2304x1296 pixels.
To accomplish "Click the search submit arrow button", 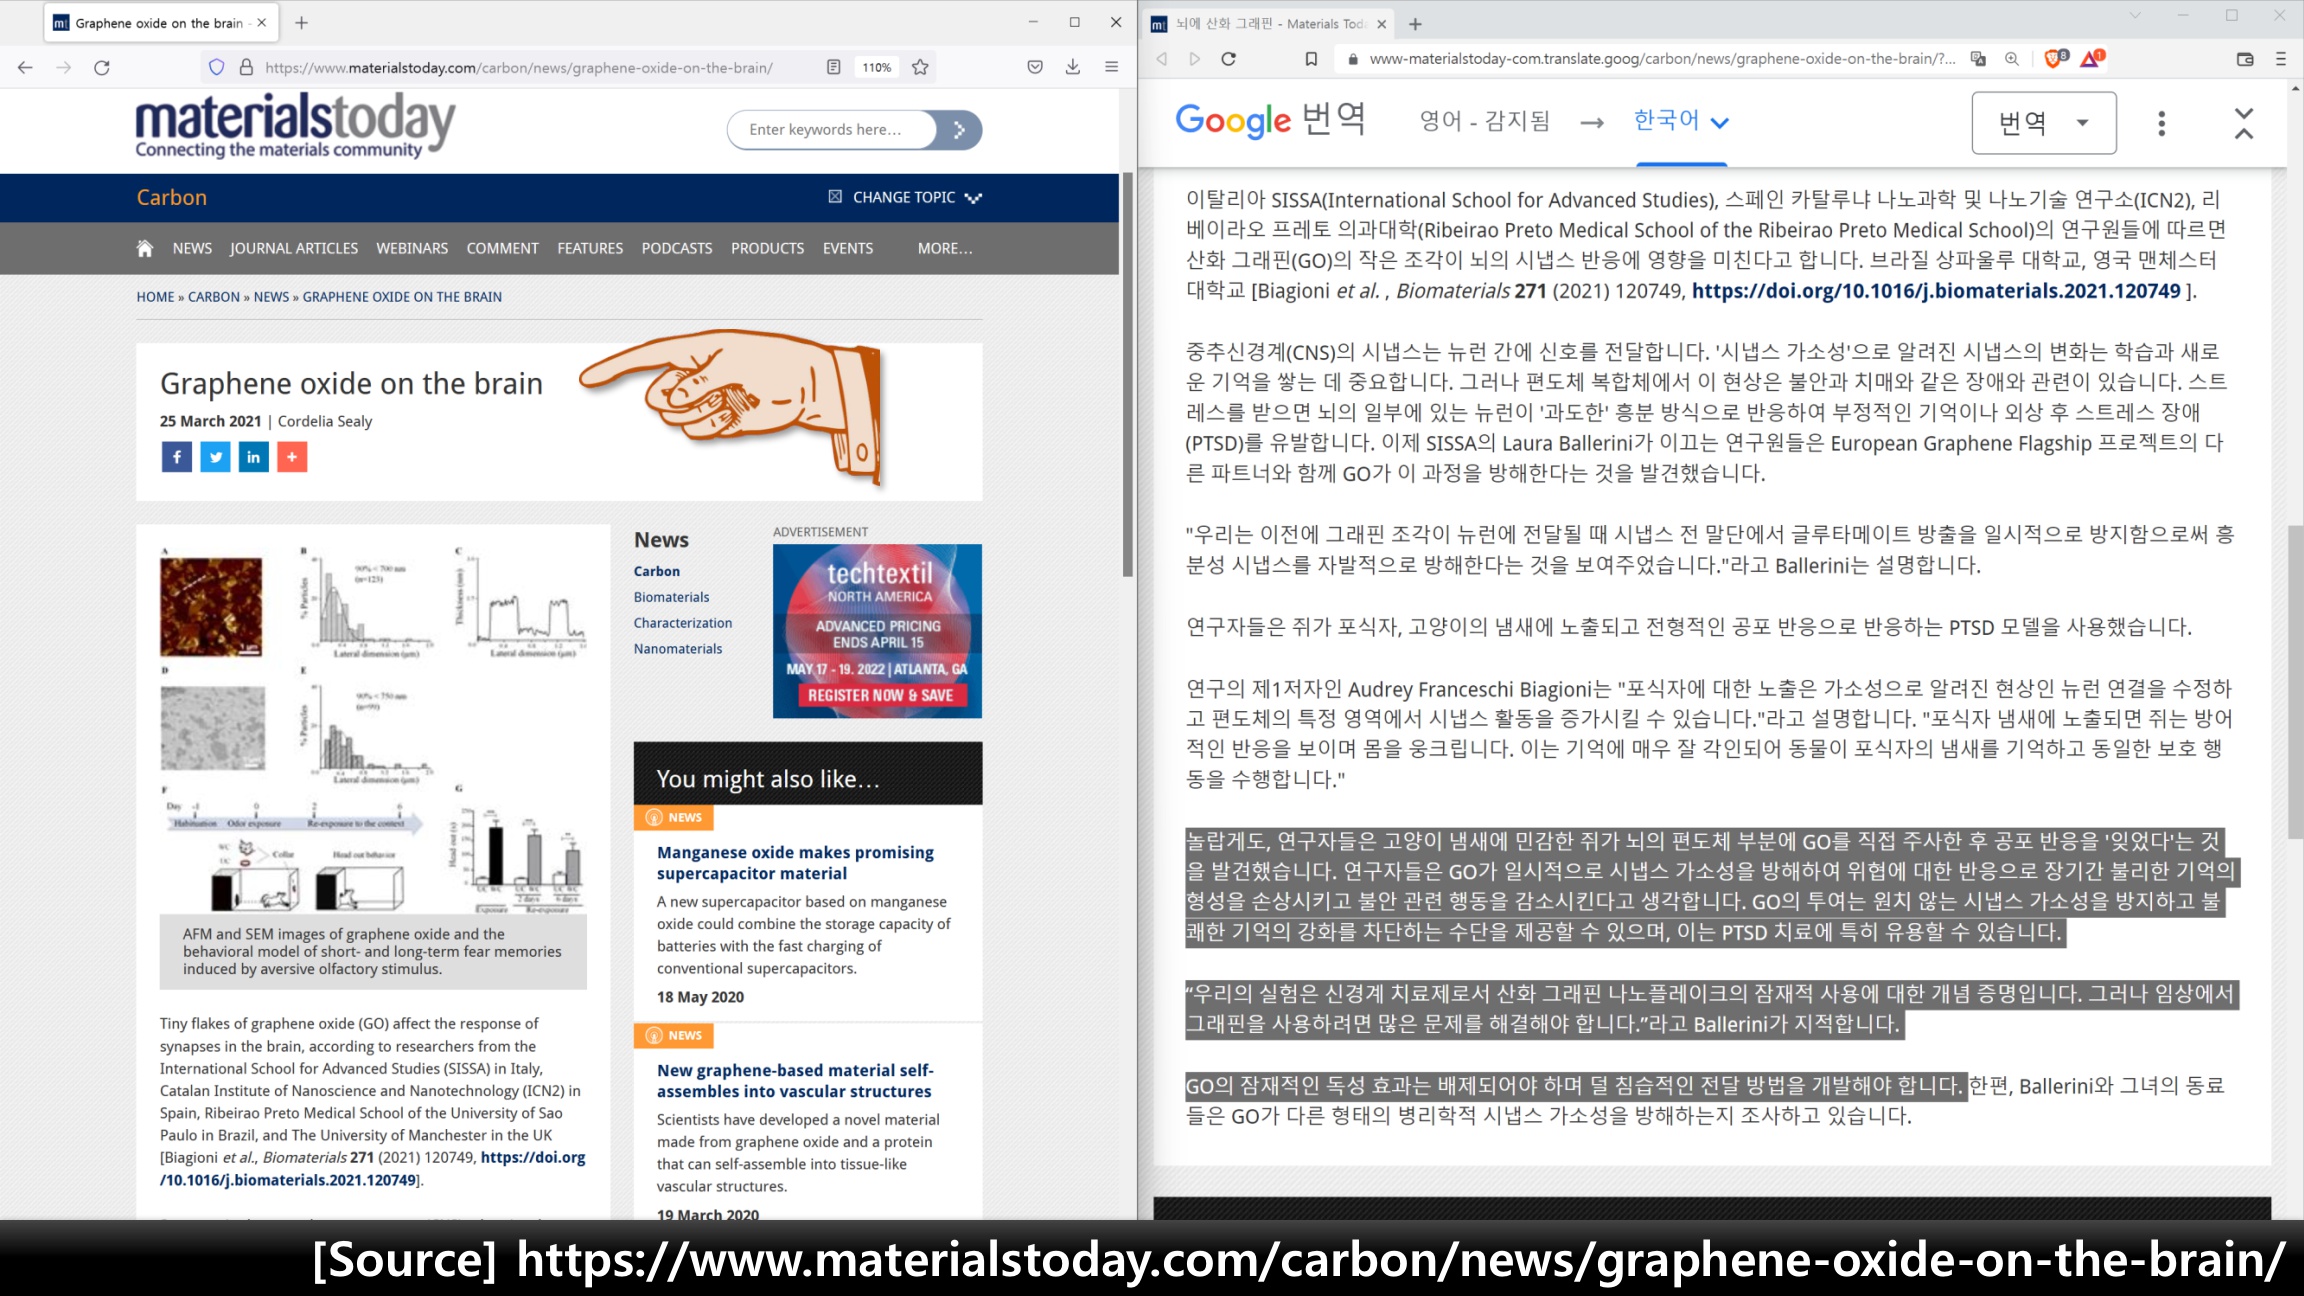I will tap(959, 130).
